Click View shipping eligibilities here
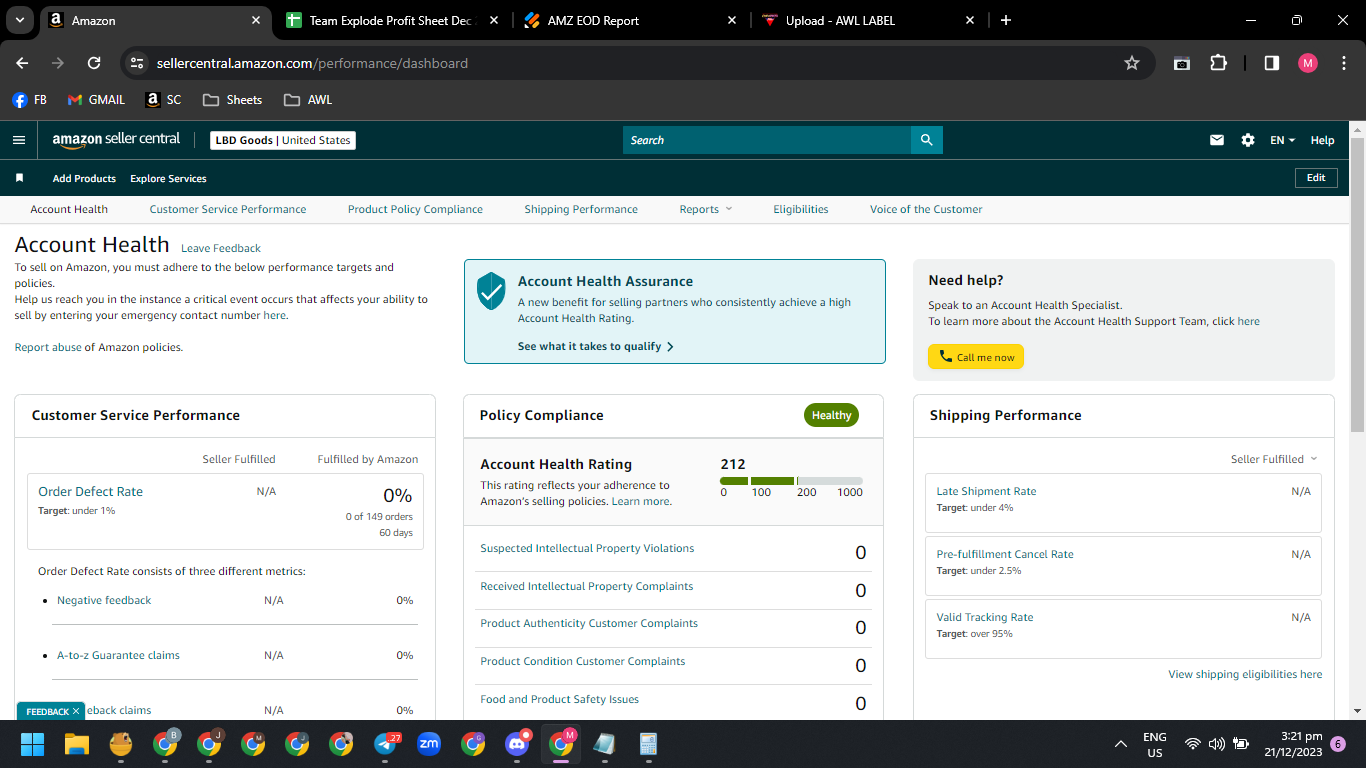This screenshot has width=1366, height=768. coord(1245,674)
